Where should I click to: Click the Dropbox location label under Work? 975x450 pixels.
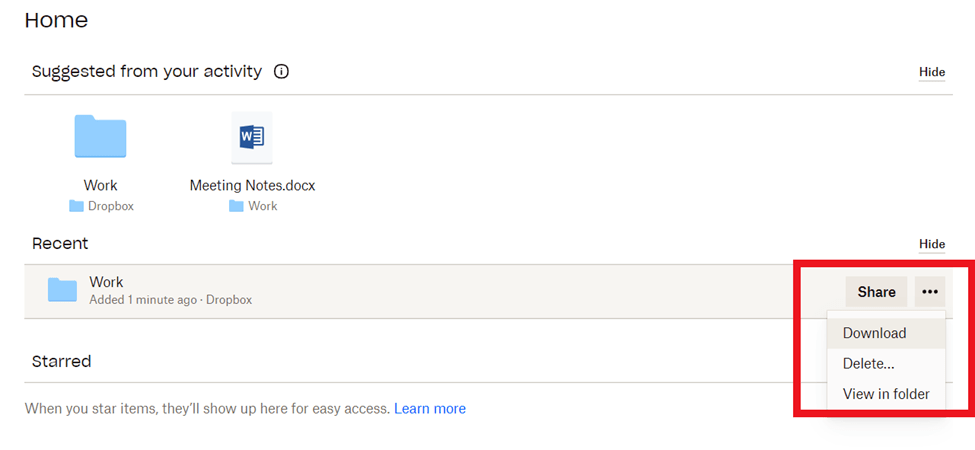click(111, 206)
